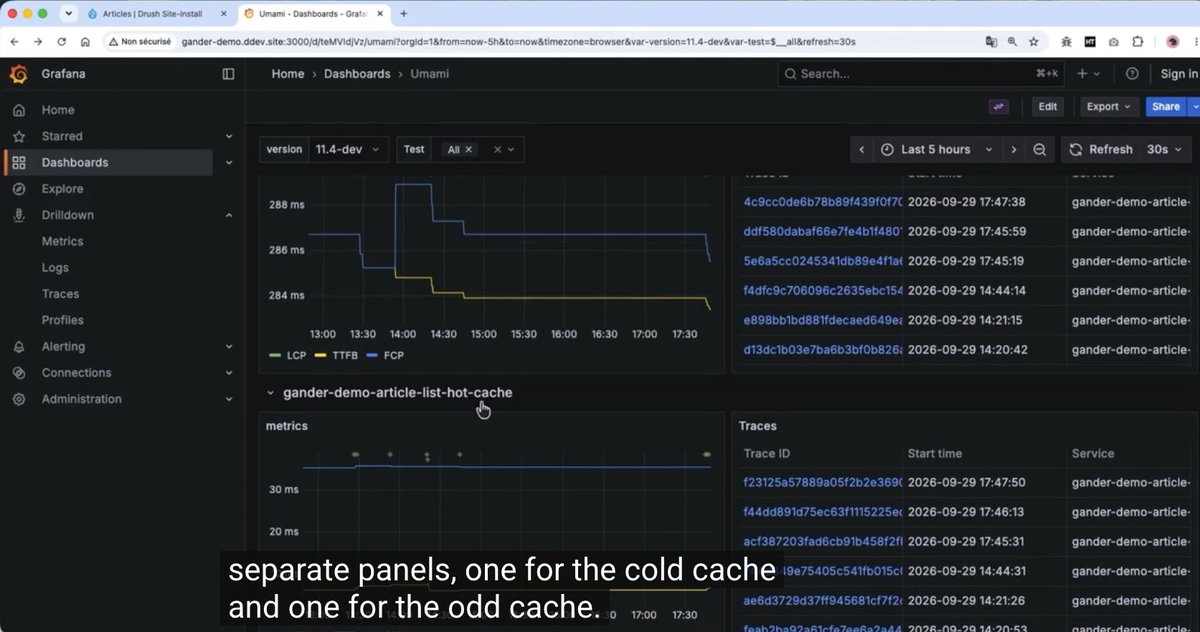Shift time range forward with right arrow
This screenshot has width=1200, height=632.
tap(1014, 149)
